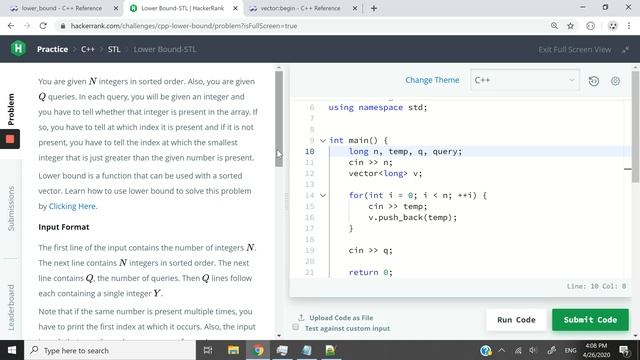Screen dimensions: 640x360
Task: Reload the page
Action: point(43,26)
